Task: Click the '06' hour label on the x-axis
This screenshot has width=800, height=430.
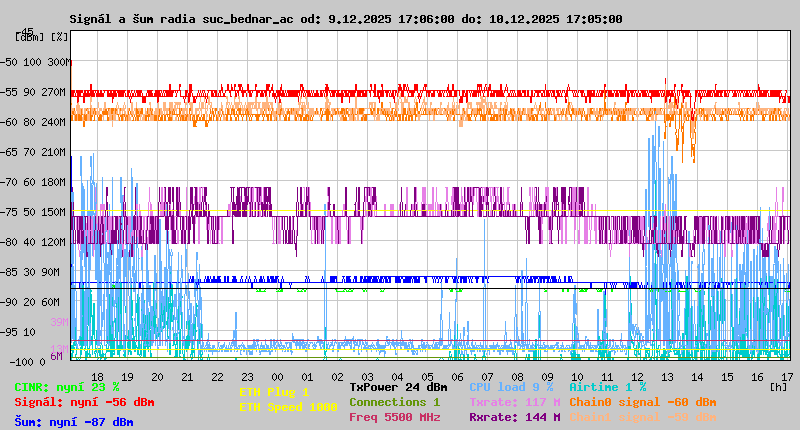Action: click(x=457, y=377)
